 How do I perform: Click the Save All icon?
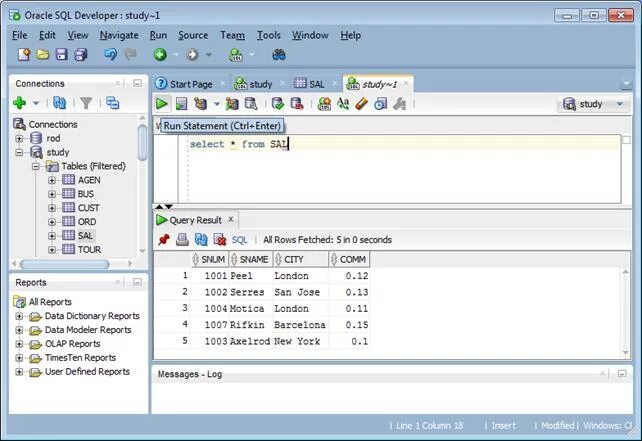point(80,54)
